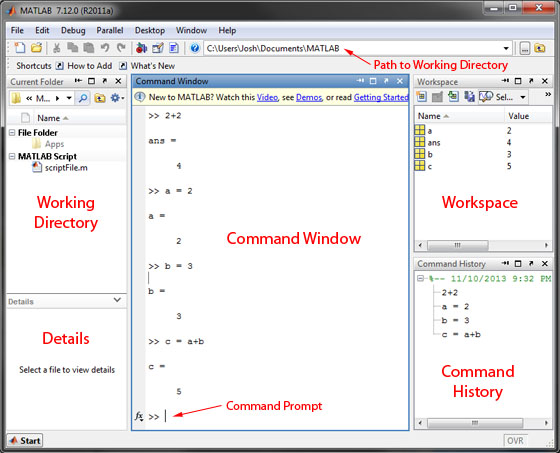Open the How to Add shortcut

point(84,66)
